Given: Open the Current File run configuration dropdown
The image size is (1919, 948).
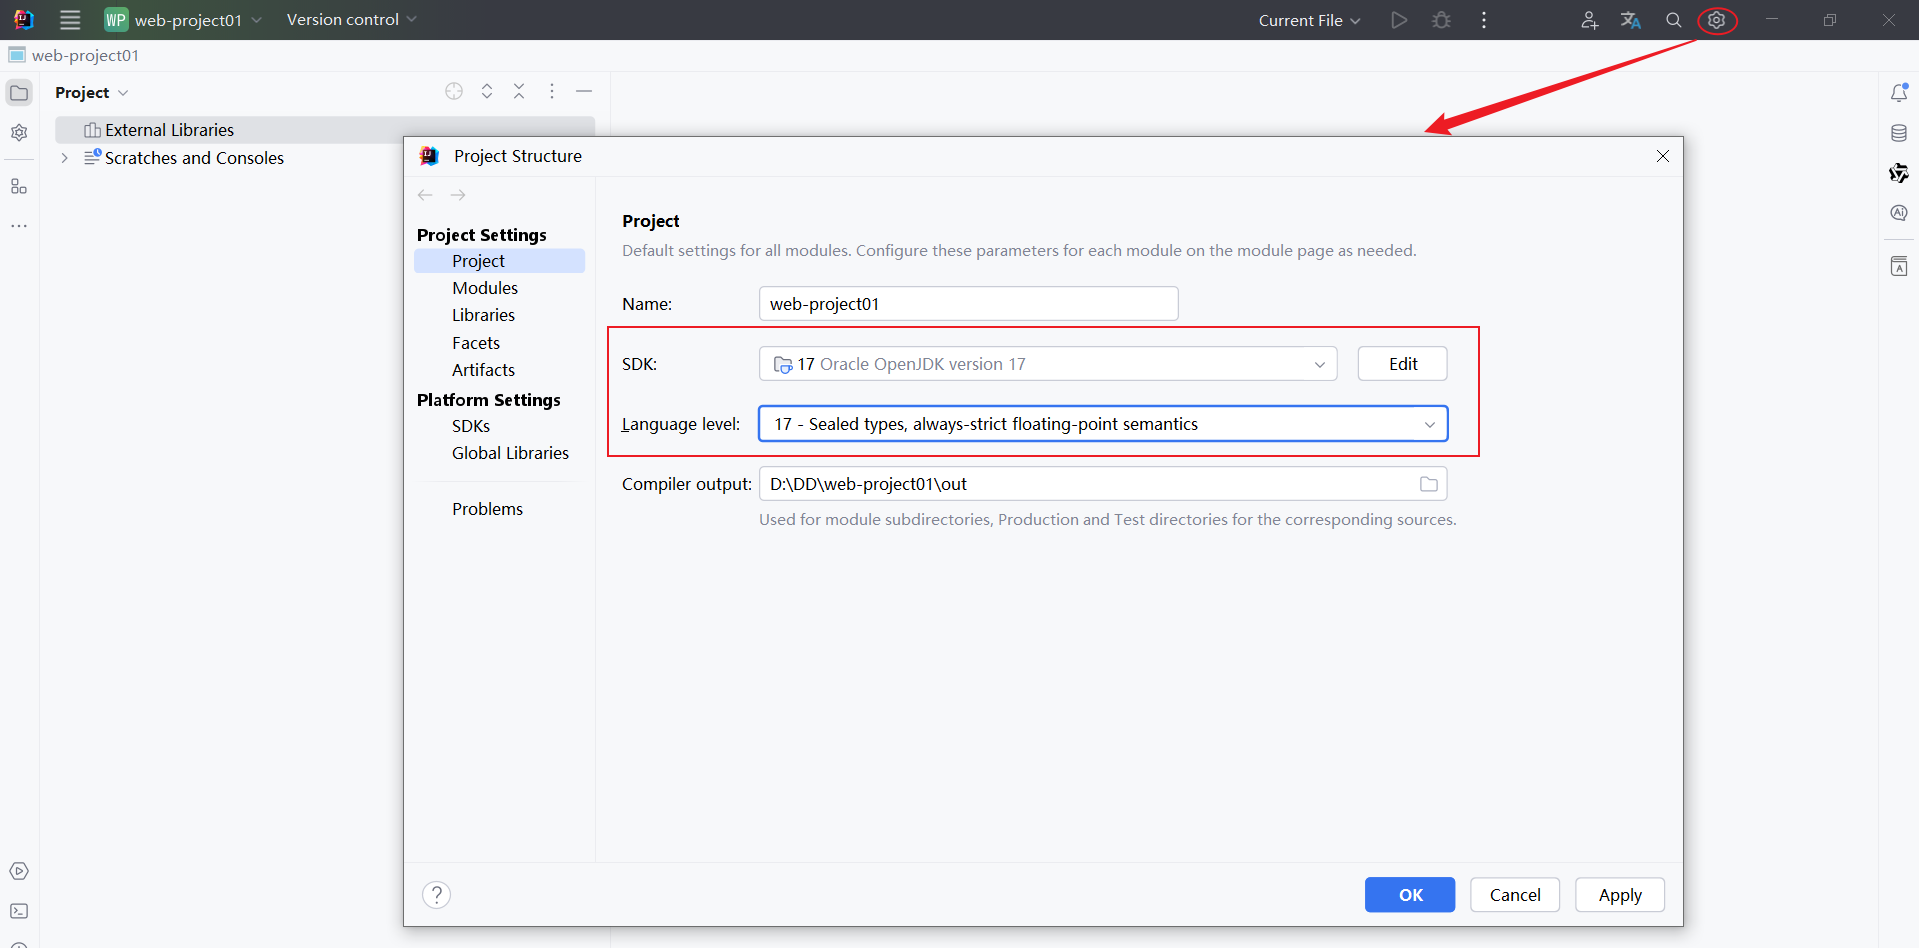Looking at the screenshot, I should click(1308, 19).
